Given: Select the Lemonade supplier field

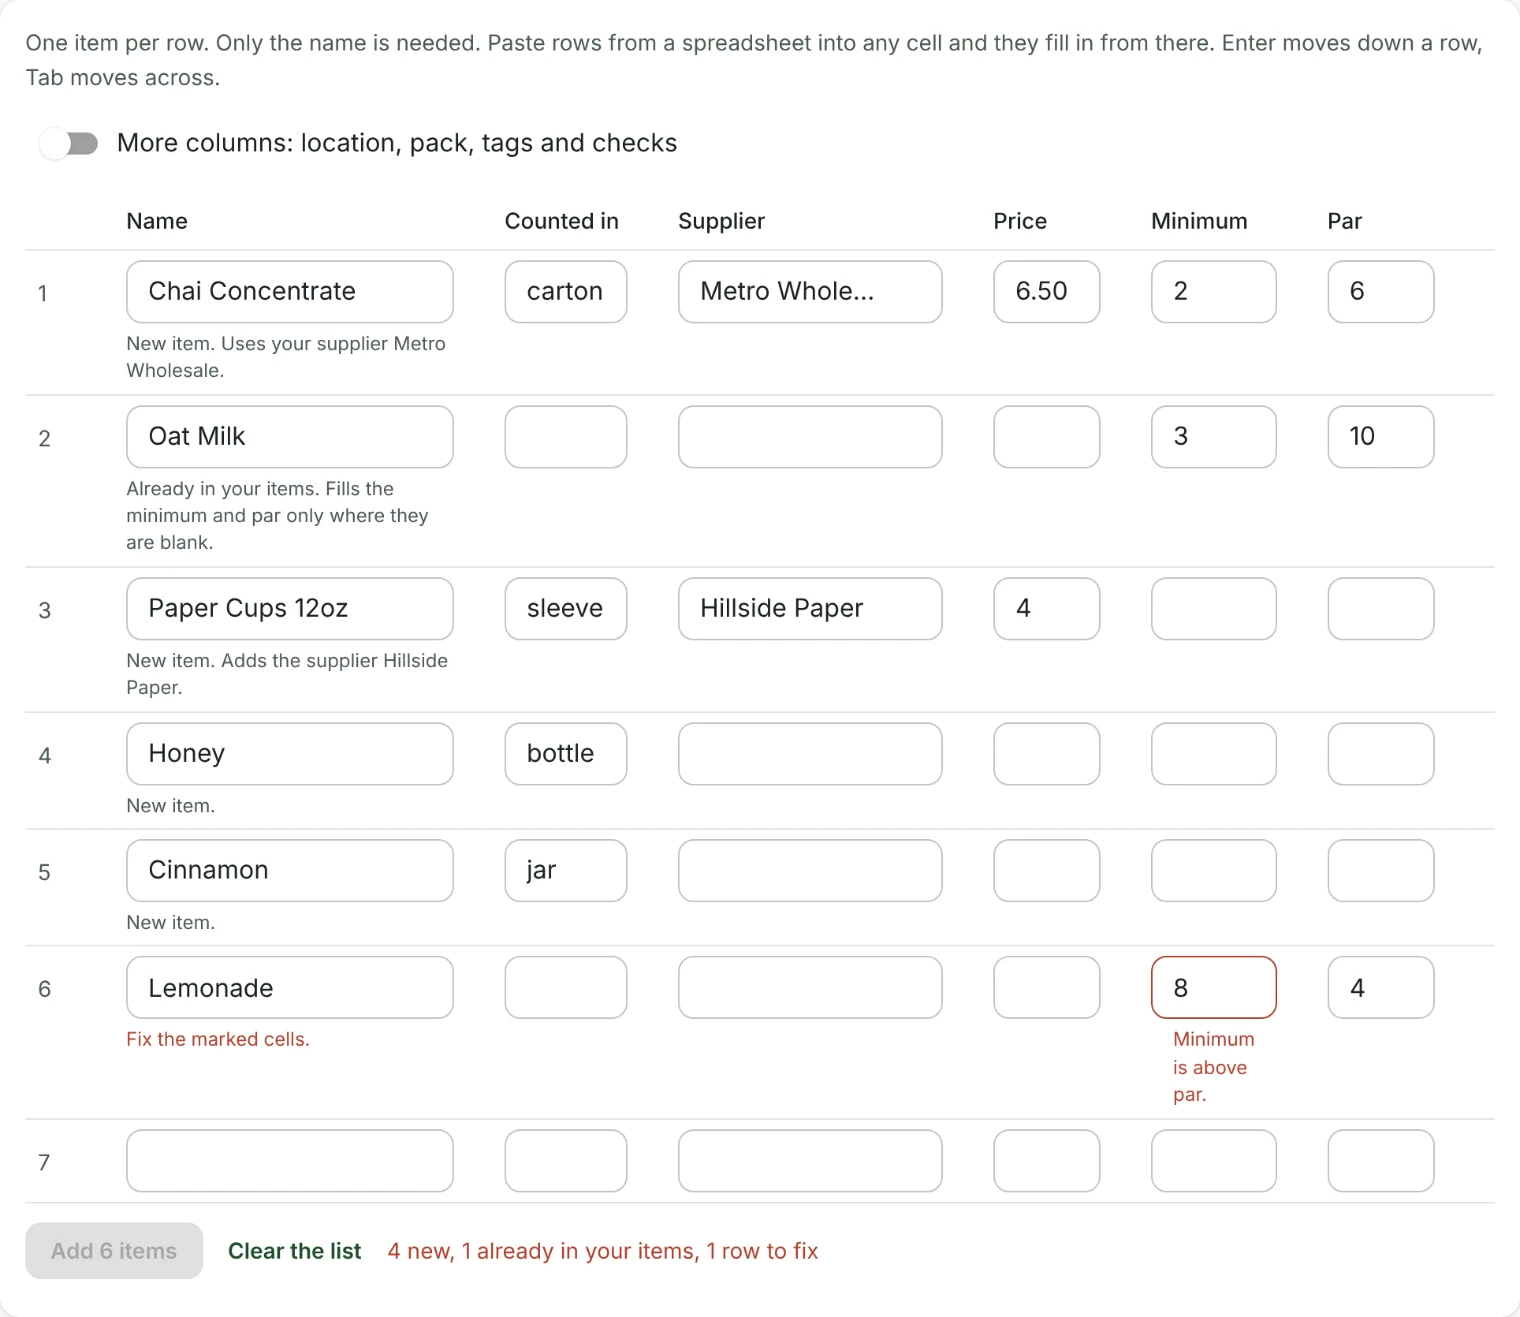Looking at the screenshot, I should tap(810, 988).
